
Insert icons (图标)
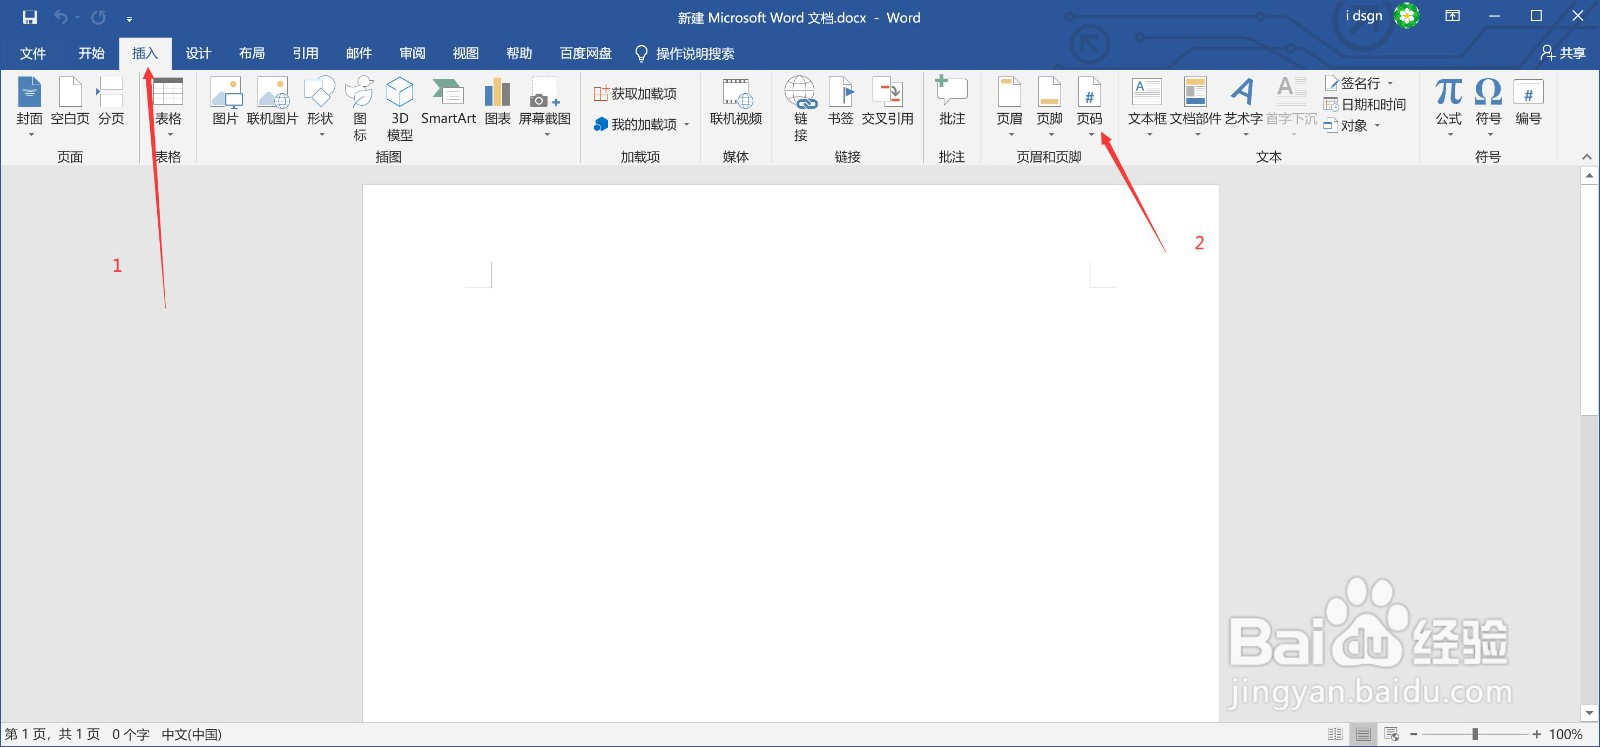pos(360,108)
